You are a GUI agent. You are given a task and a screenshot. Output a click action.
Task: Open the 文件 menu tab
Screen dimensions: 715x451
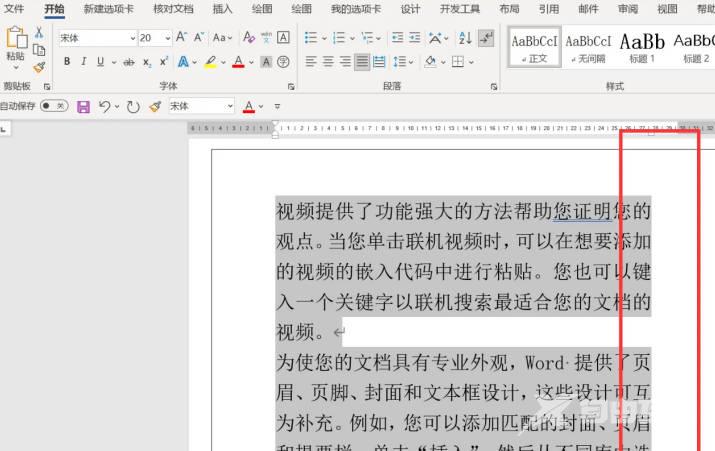(14, 9)
